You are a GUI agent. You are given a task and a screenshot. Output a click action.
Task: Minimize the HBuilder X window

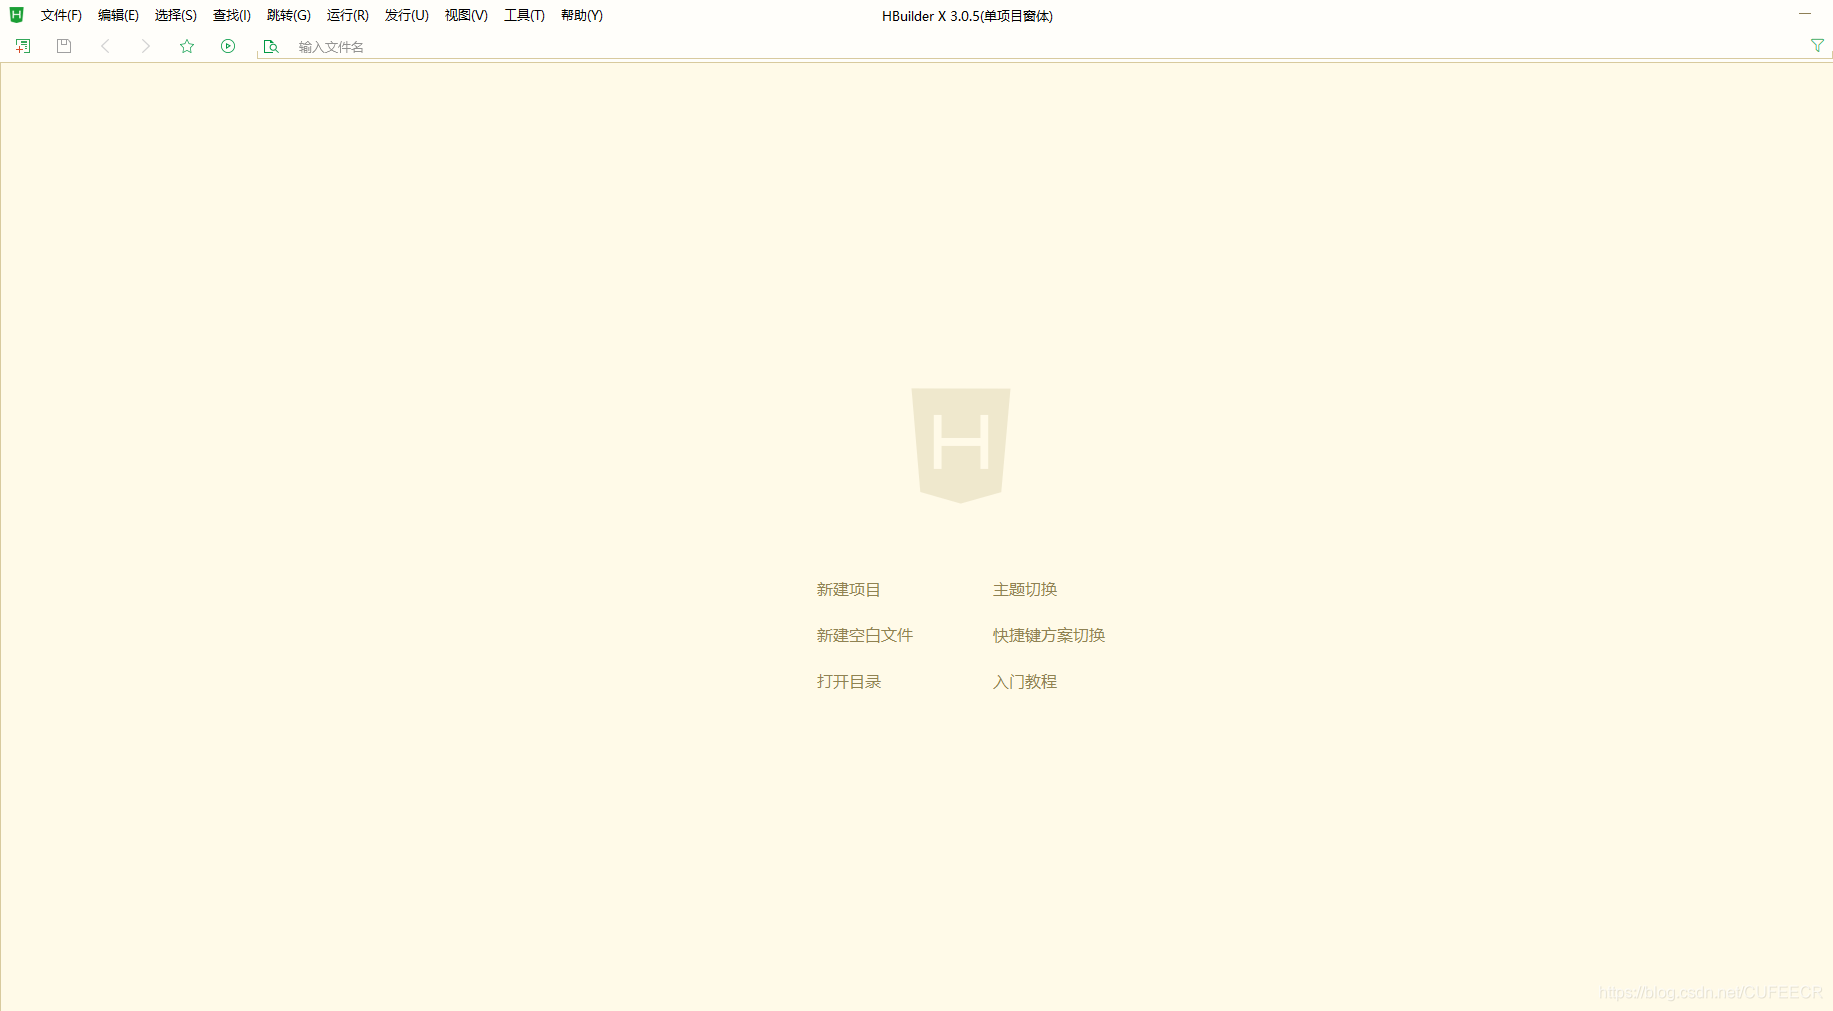1805,14
